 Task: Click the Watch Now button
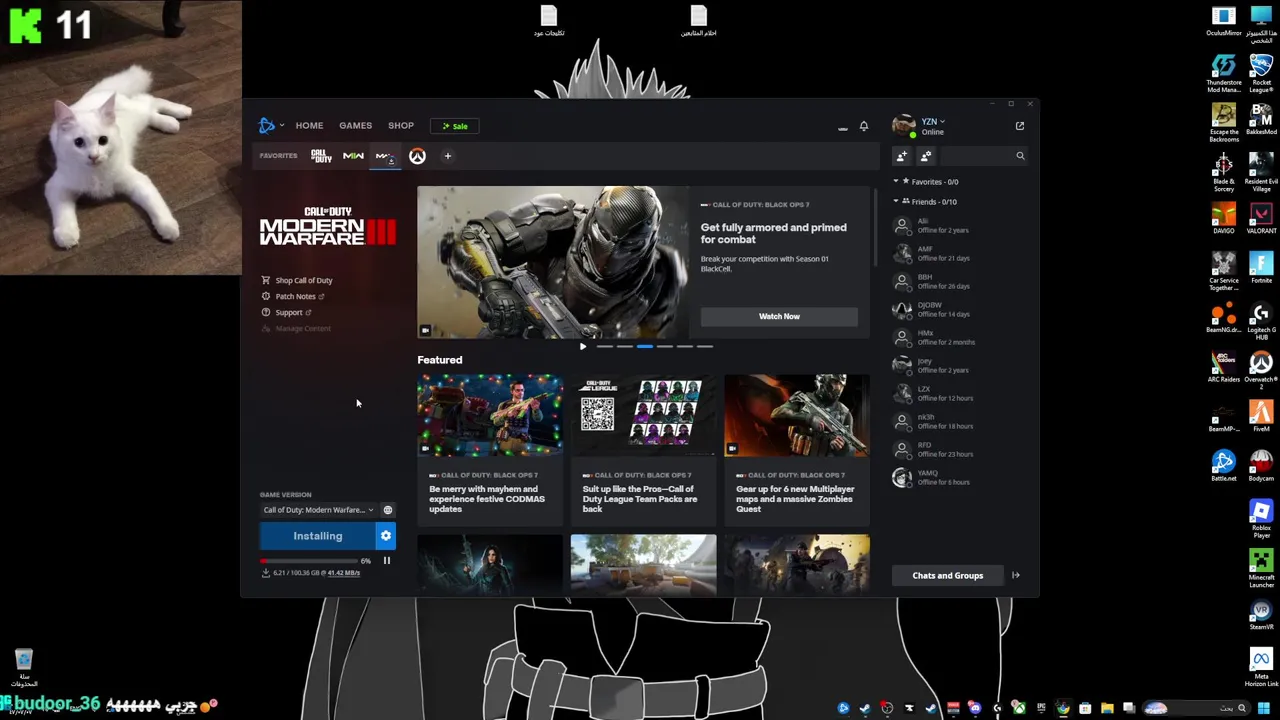779,317
